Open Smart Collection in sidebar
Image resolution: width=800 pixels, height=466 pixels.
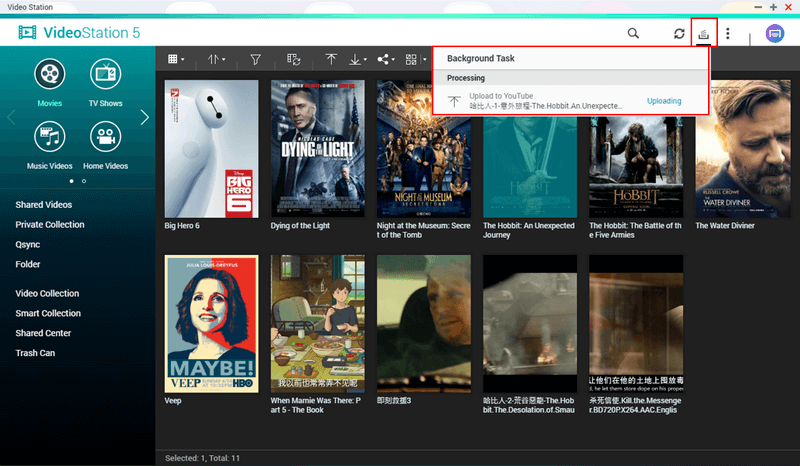coord(48,313)
